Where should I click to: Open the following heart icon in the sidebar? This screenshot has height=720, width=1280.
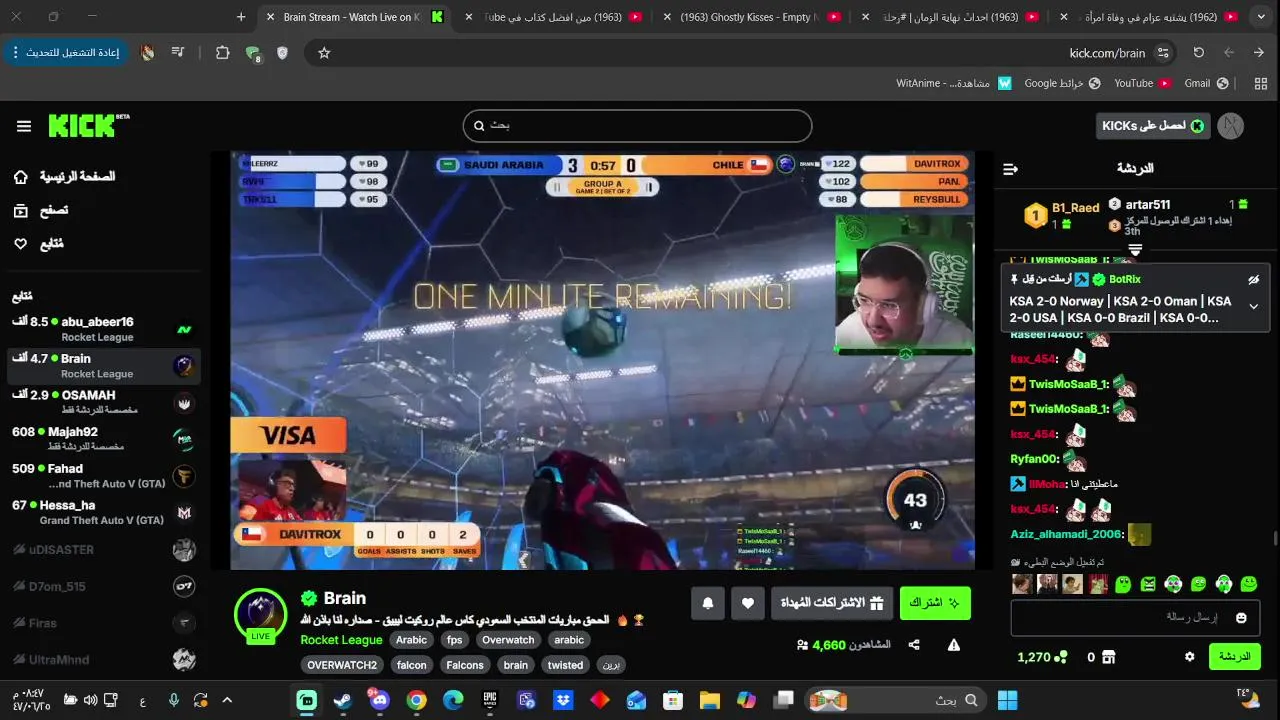(21, 244)
